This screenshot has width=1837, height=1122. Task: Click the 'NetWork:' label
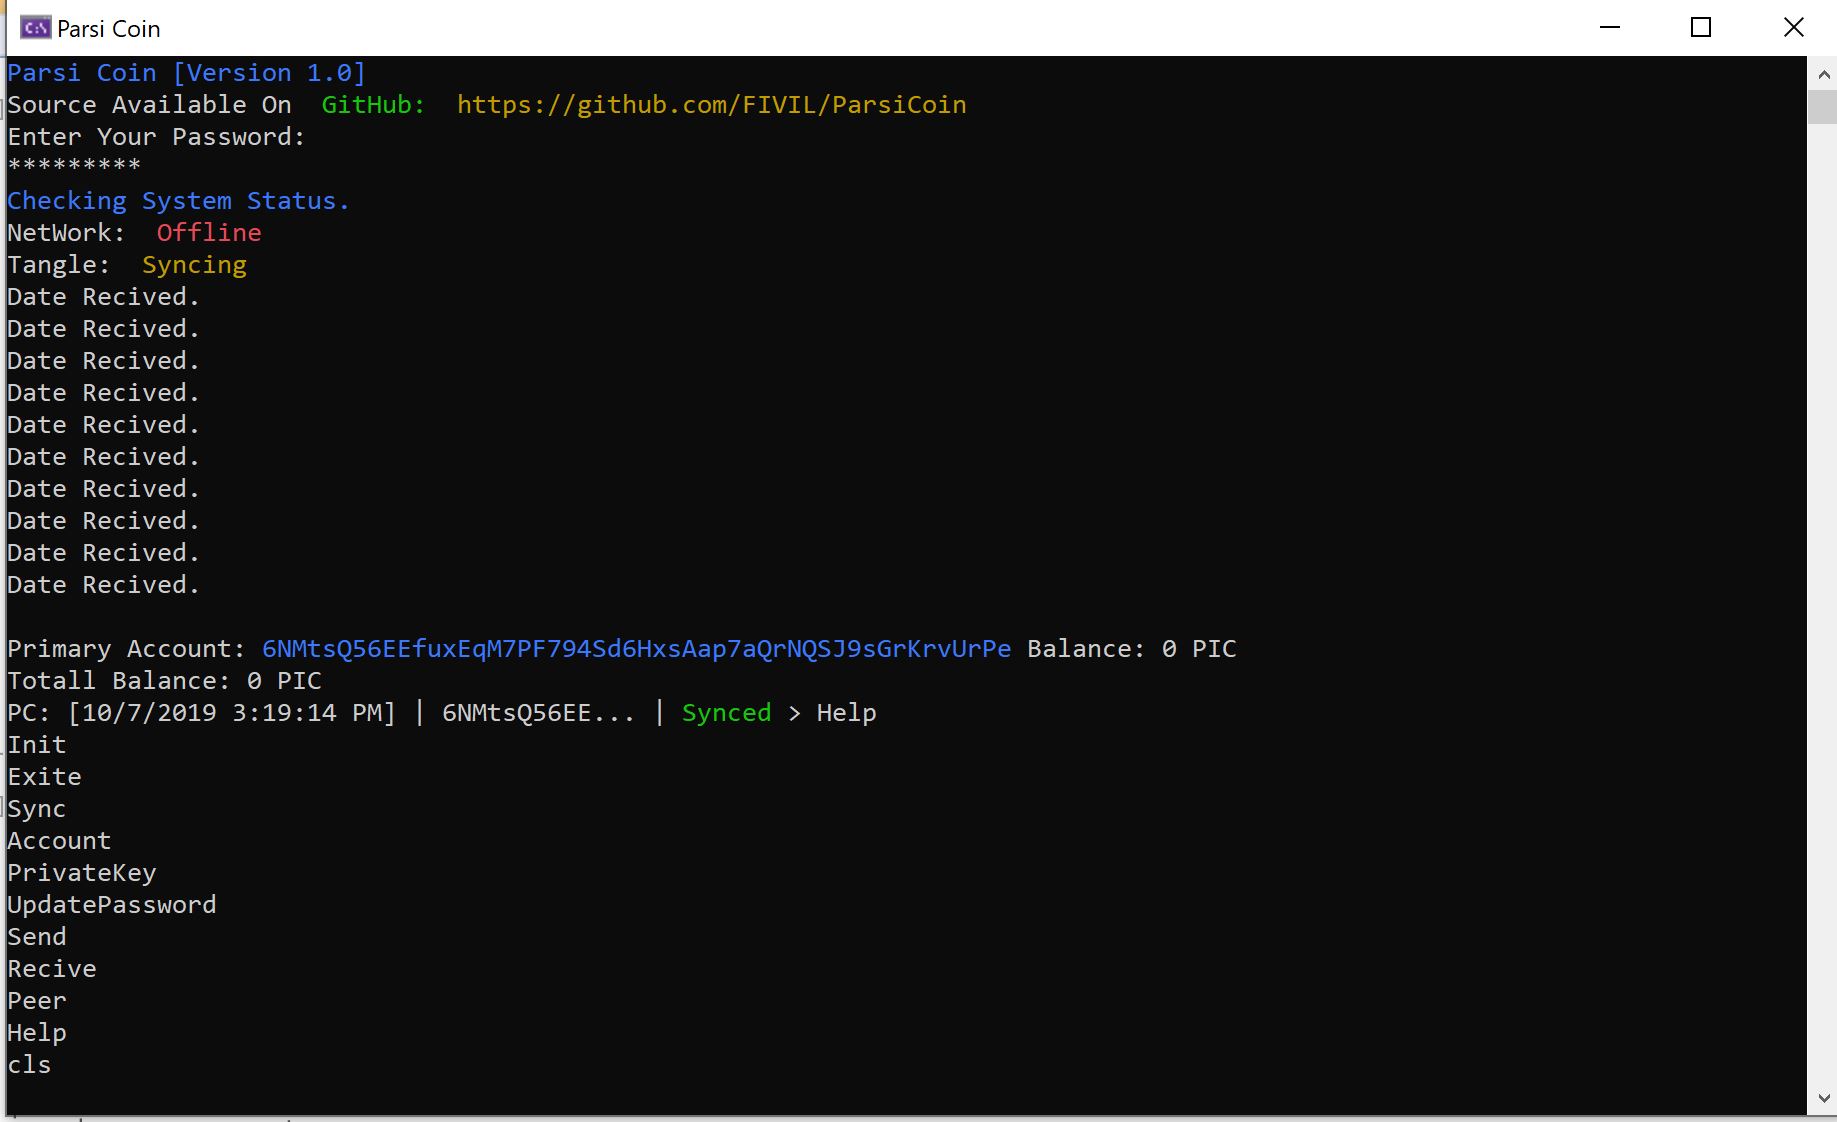(x=66, y=233)
